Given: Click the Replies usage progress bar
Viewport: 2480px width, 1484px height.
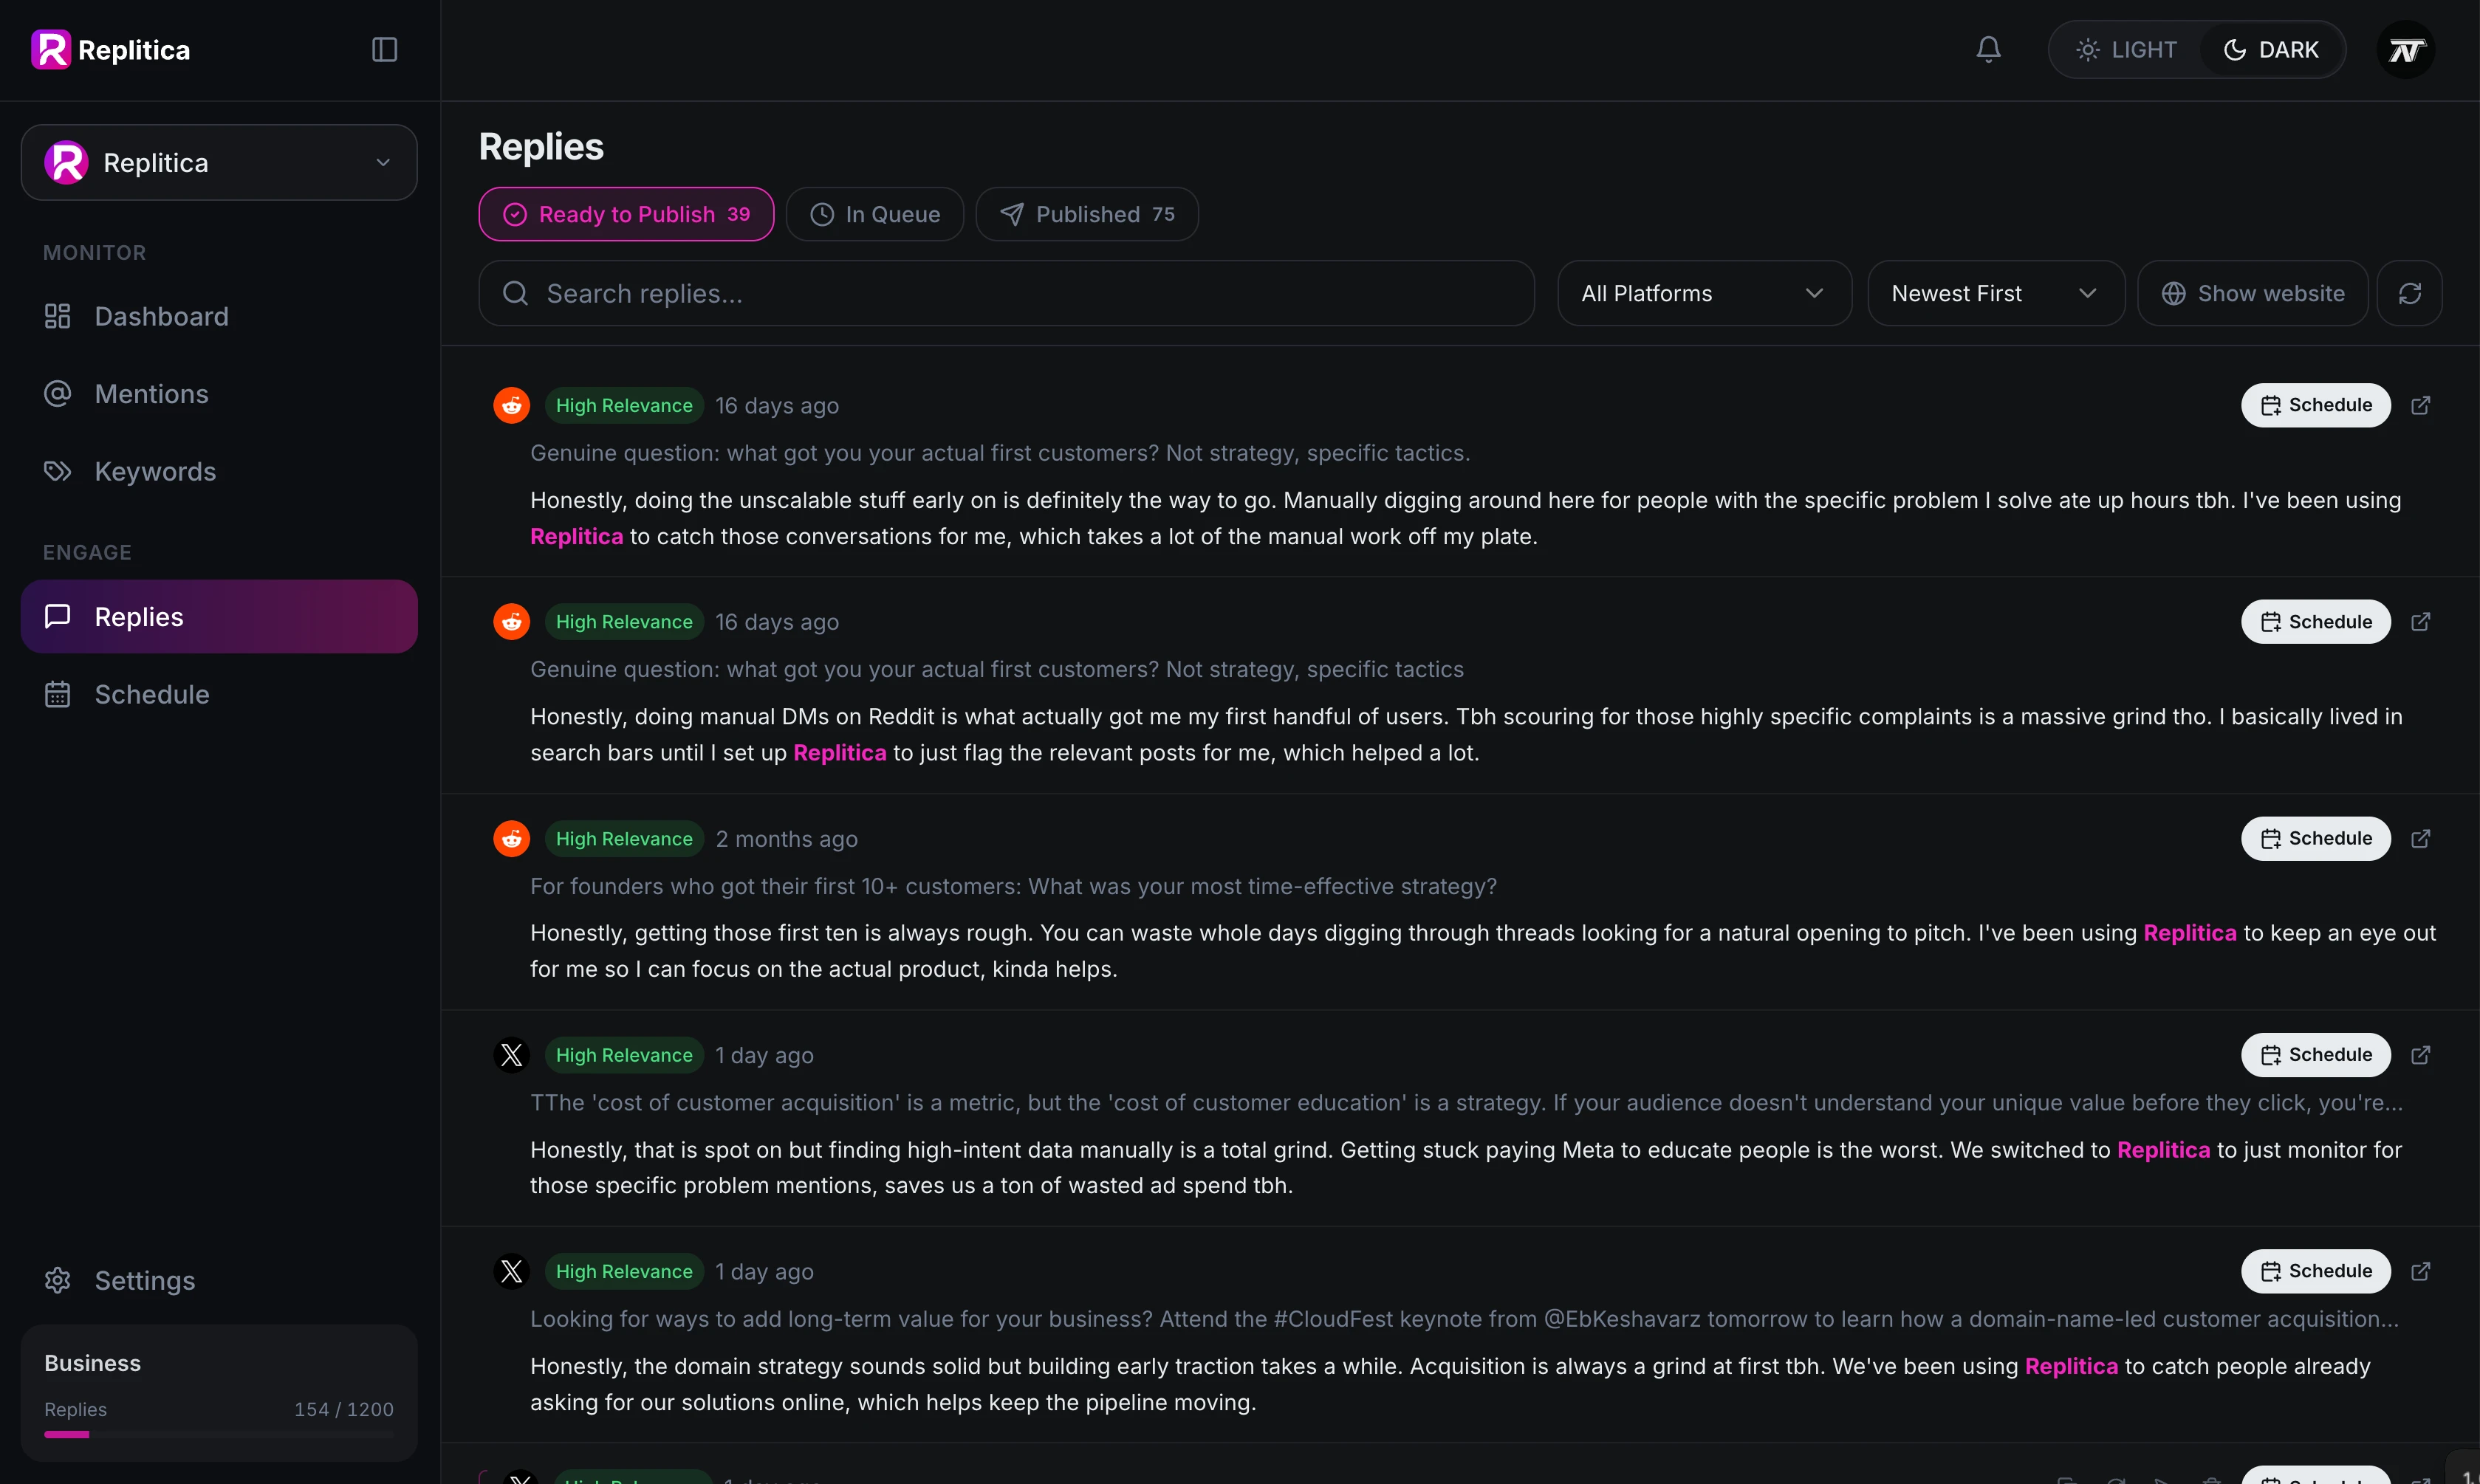Looking at the screenshot, I should 219,1434.
